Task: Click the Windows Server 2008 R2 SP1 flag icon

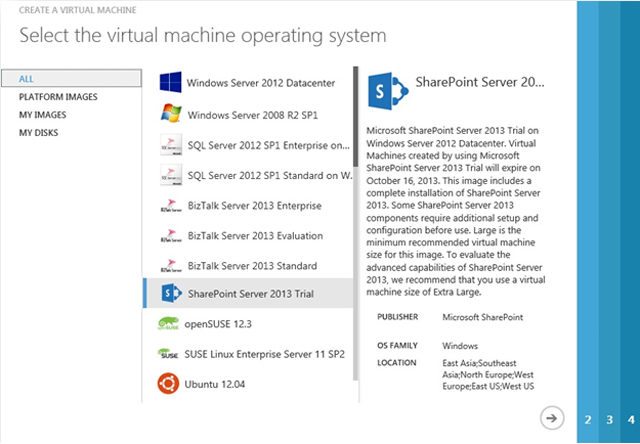Action: click(x=171, y=113)
